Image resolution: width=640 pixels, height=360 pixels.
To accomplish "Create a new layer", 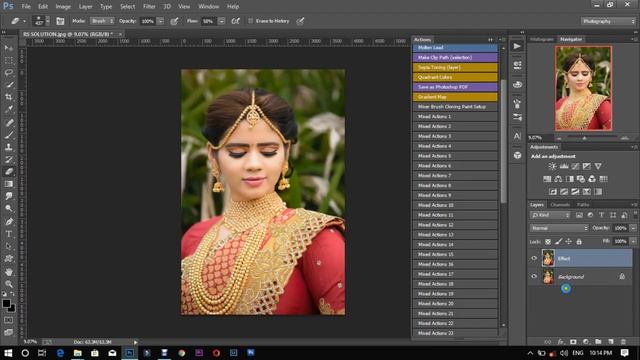I will pyautogui.click(x=611, y=342).
